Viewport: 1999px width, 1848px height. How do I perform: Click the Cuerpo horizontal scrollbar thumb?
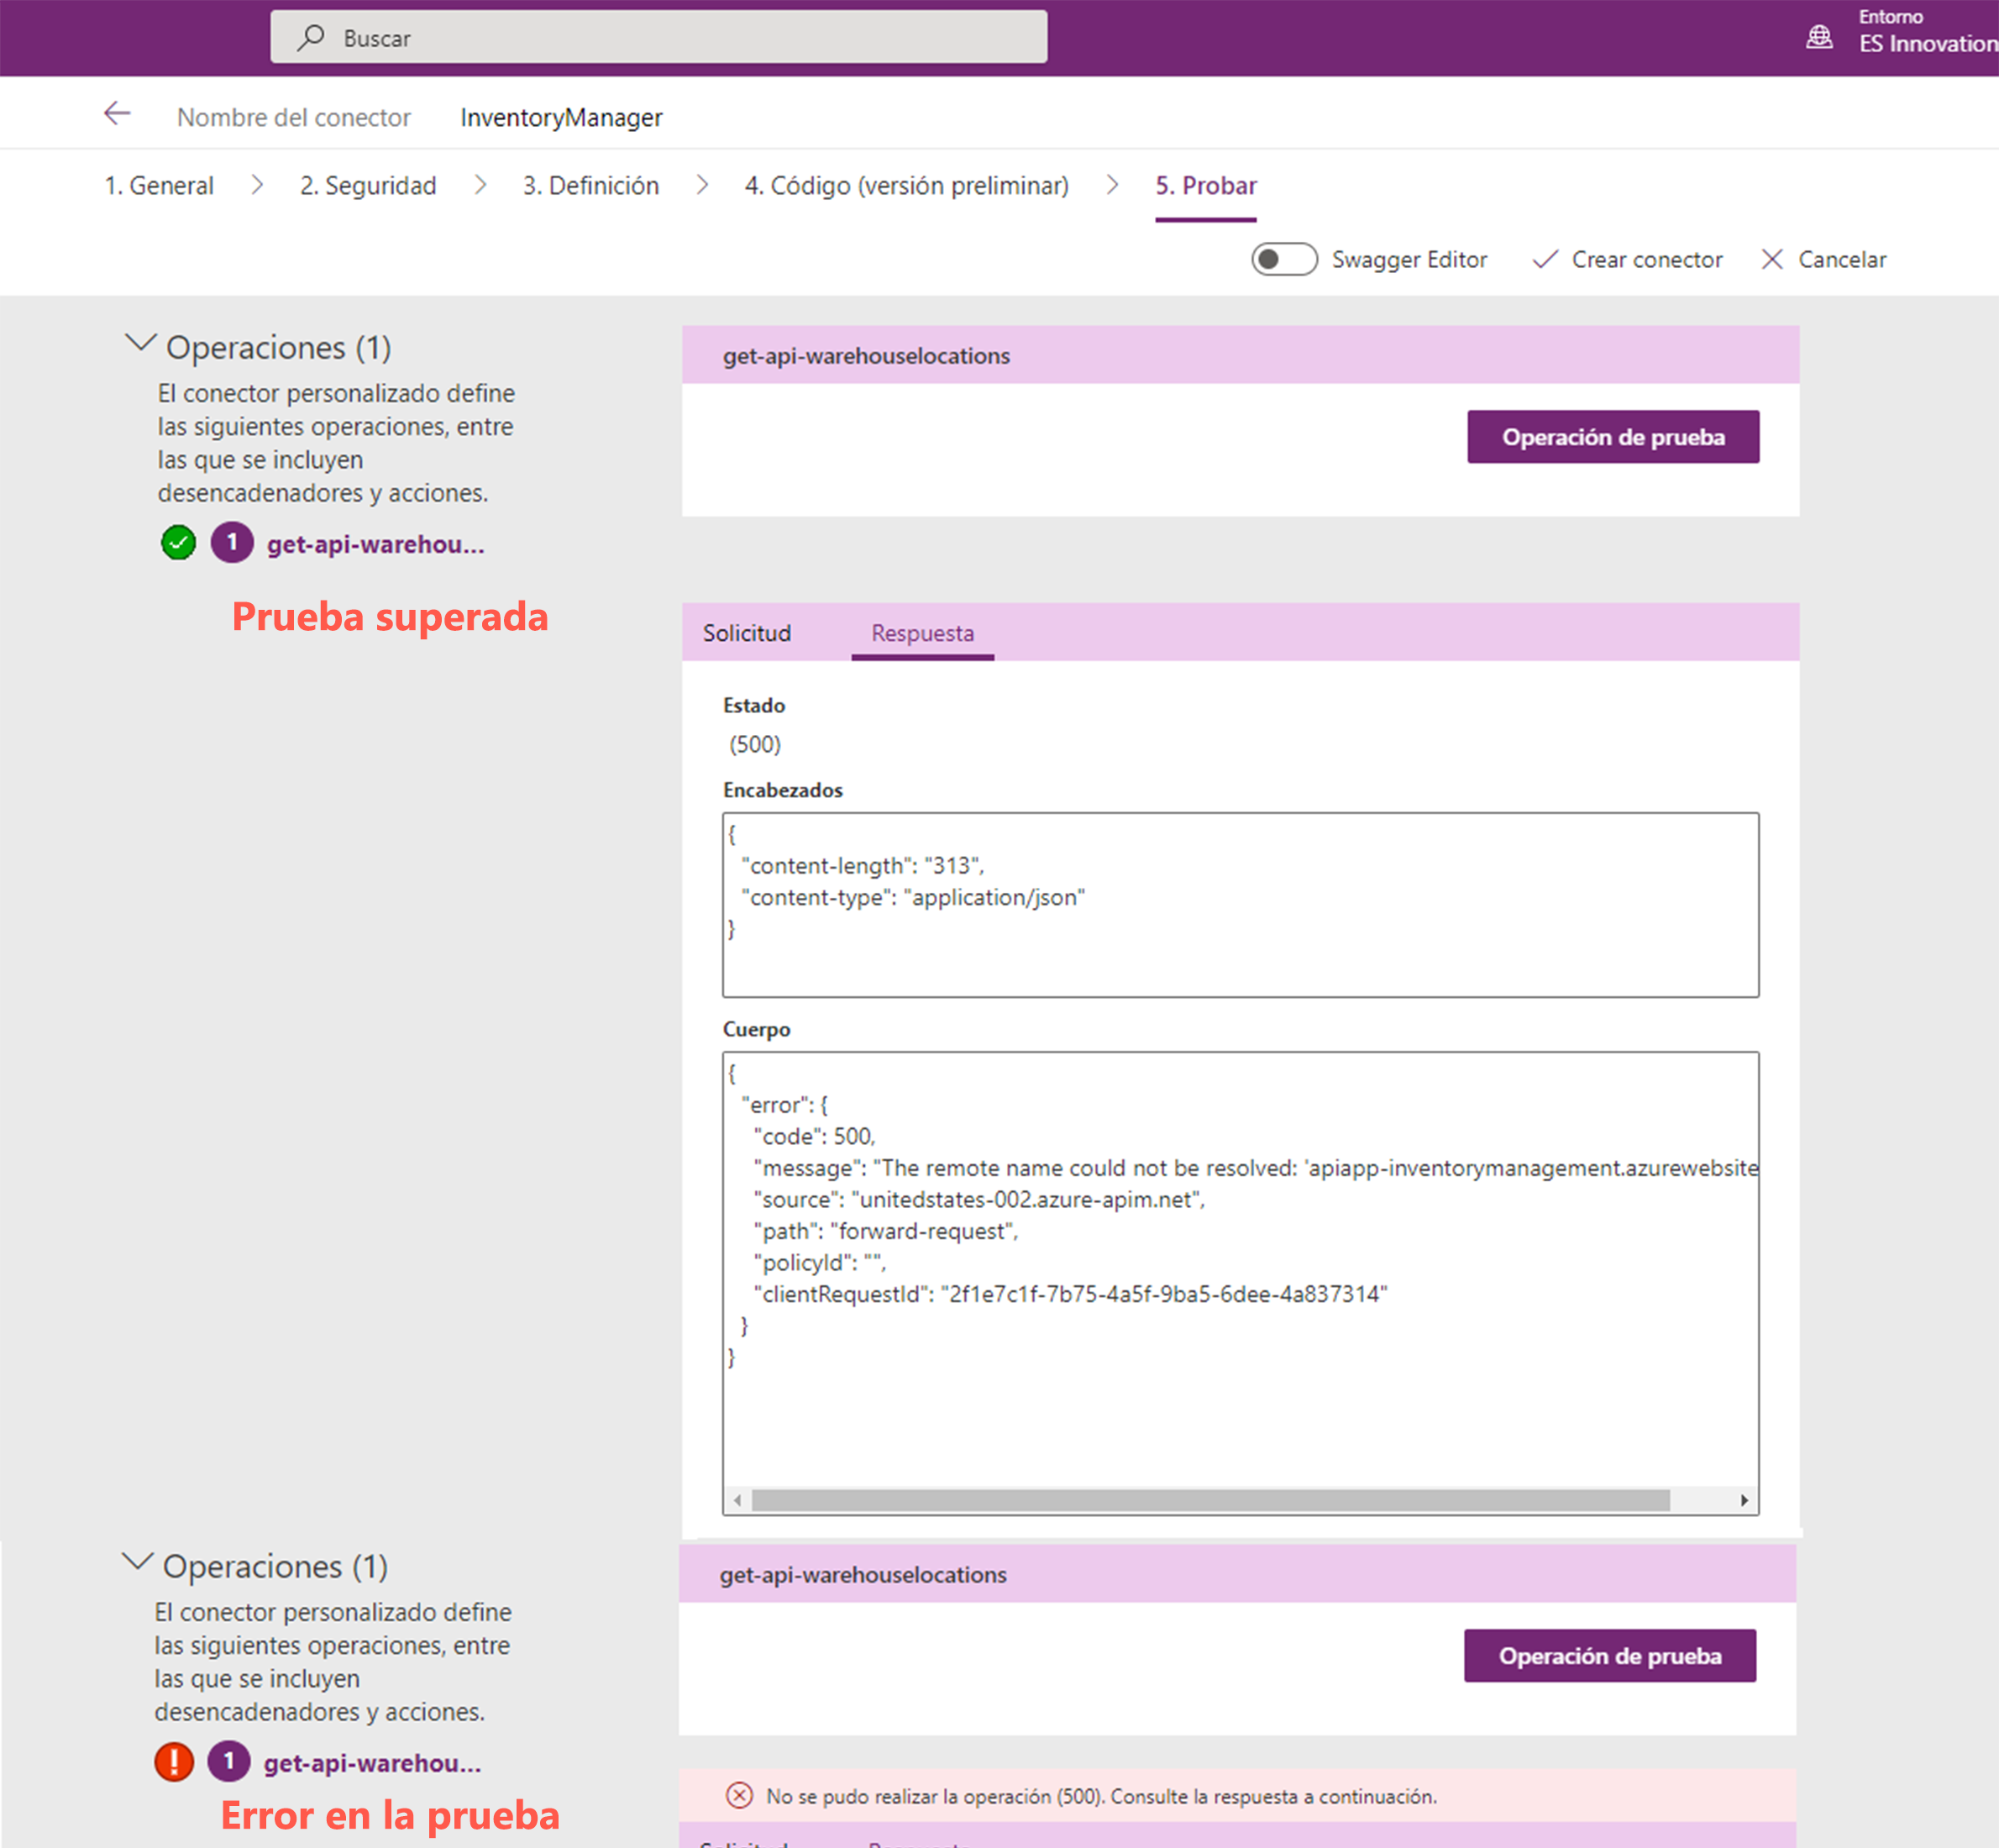(1210, 1500)
